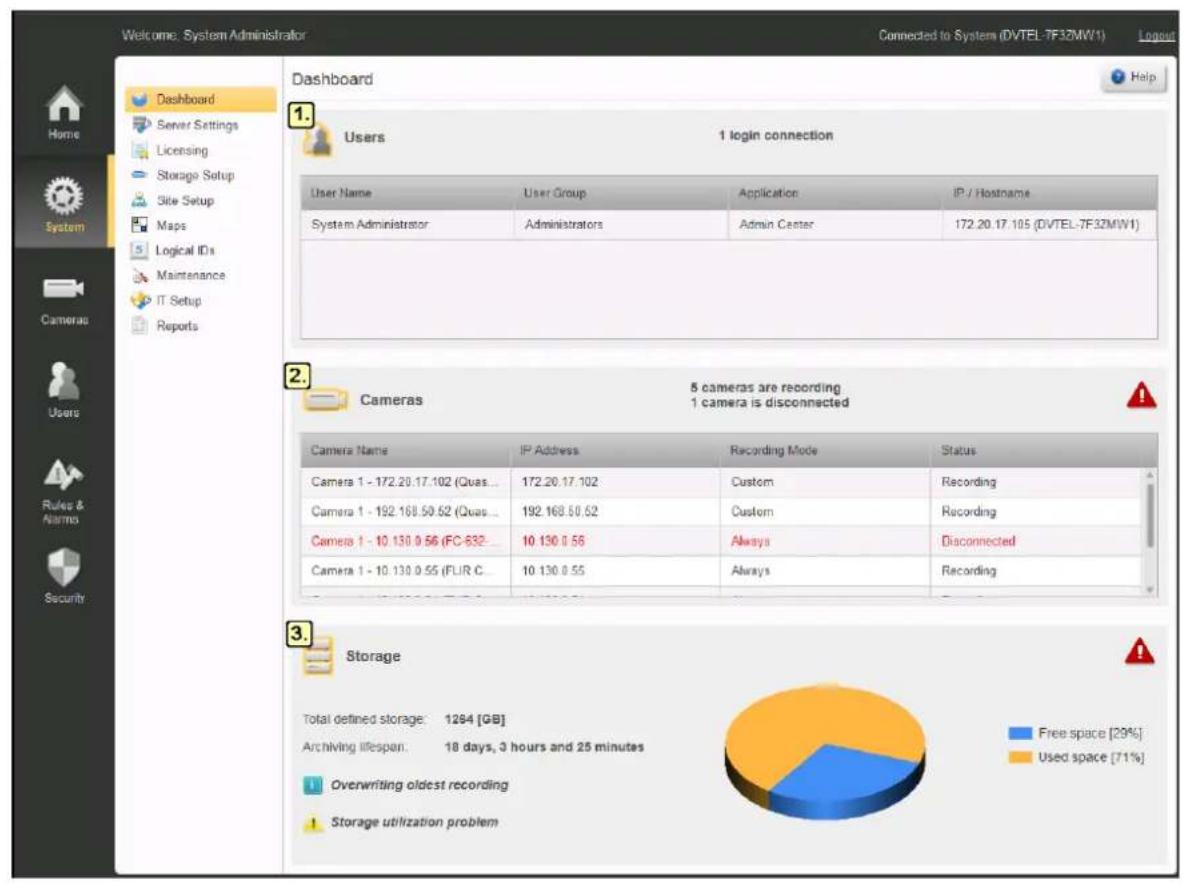Click the Storage Setup icon
The image size is (1184, 884).
pyautogui.click(x=140, y=175)
